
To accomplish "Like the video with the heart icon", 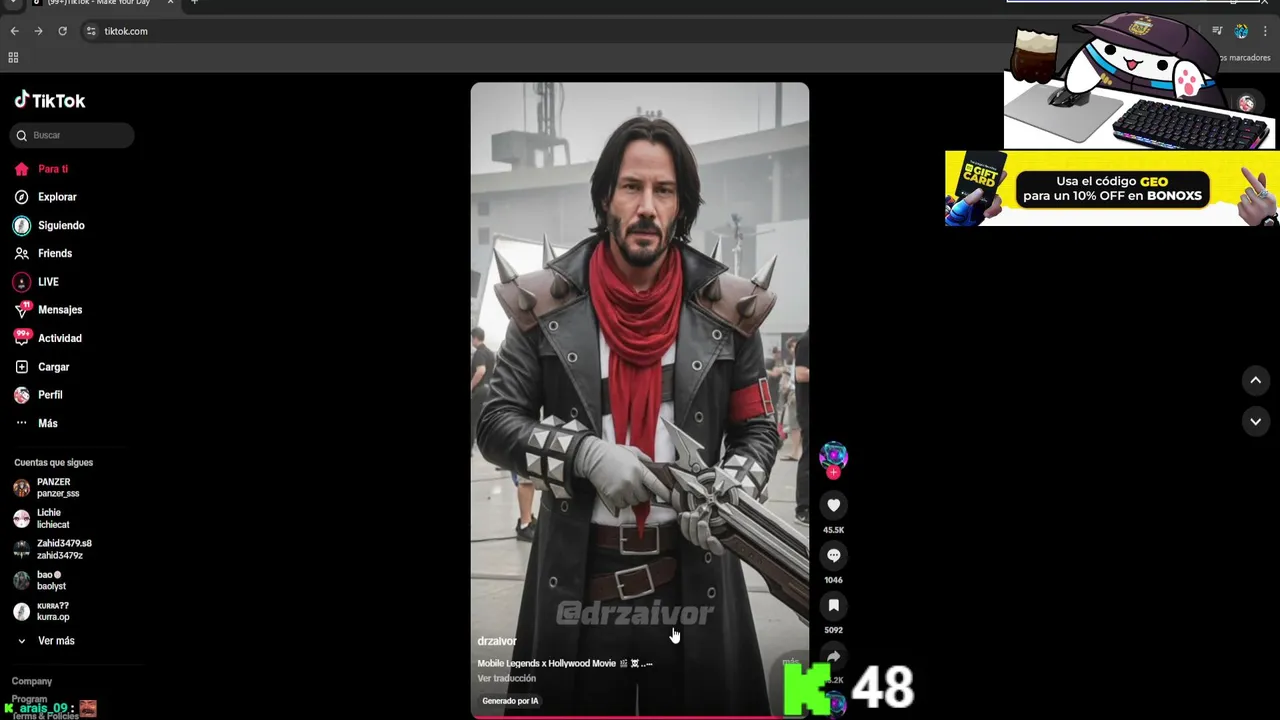I will click(833, 505).
